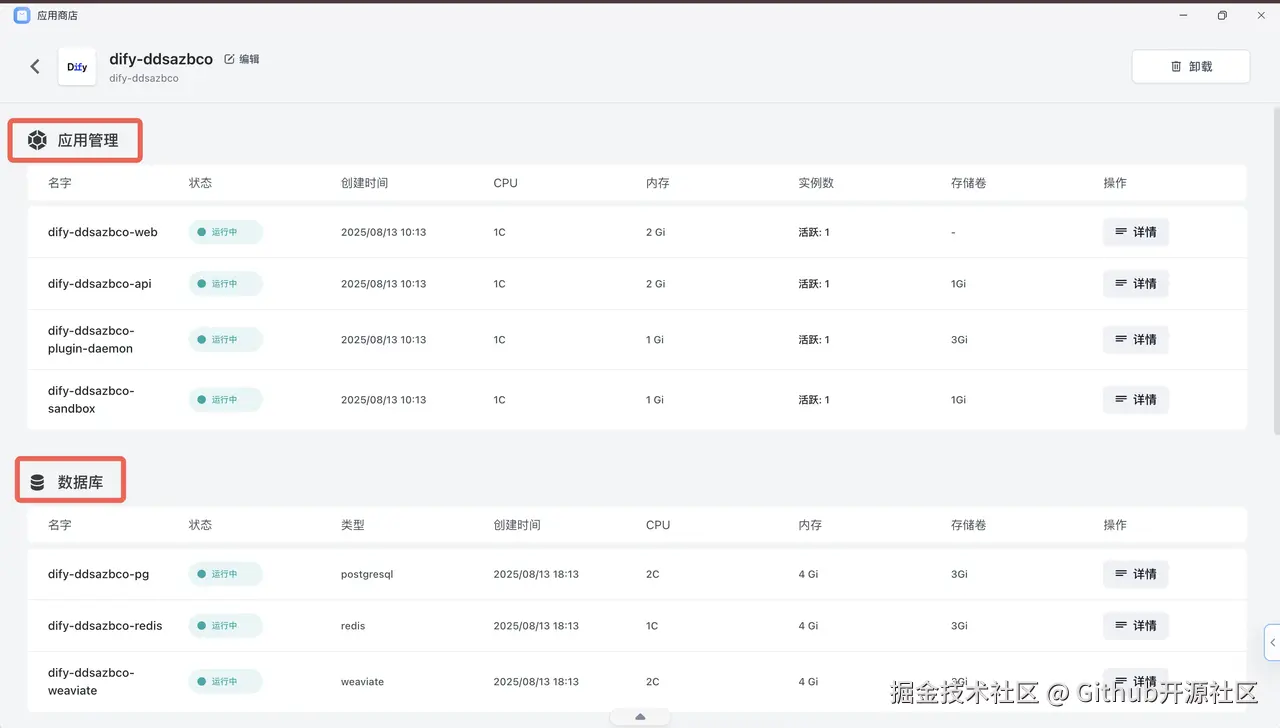Select the dify-ddsazbco-plugin-daemon name cell
The width and height of the screenshot is (1280, 728).
coord(91,340)
